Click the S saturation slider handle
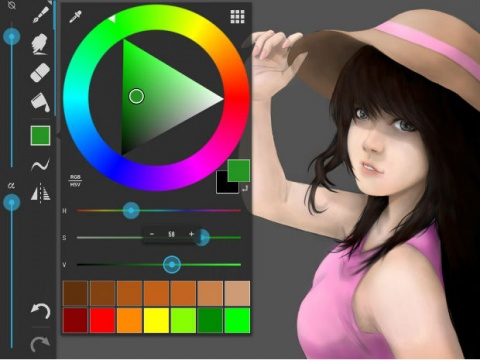This screenshot has height=360, width=480. pyautogui.click(x=202, y=238)
